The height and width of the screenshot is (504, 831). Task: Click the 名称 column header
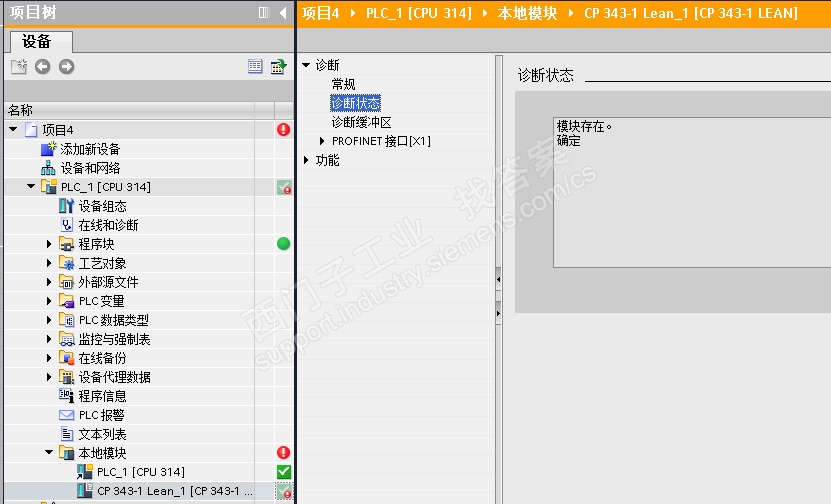(x=129, y=110)
